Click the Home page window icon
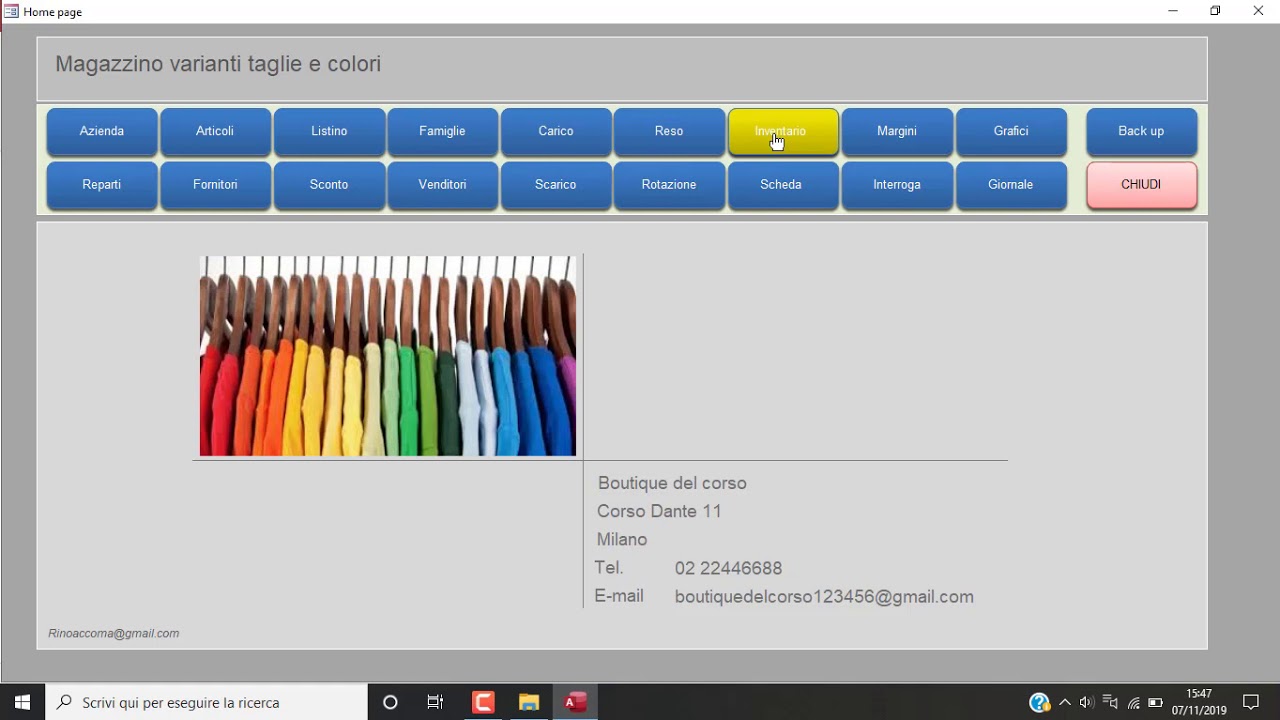The height and width of the screenshot is (720, 1280). (x=11, y=12)
